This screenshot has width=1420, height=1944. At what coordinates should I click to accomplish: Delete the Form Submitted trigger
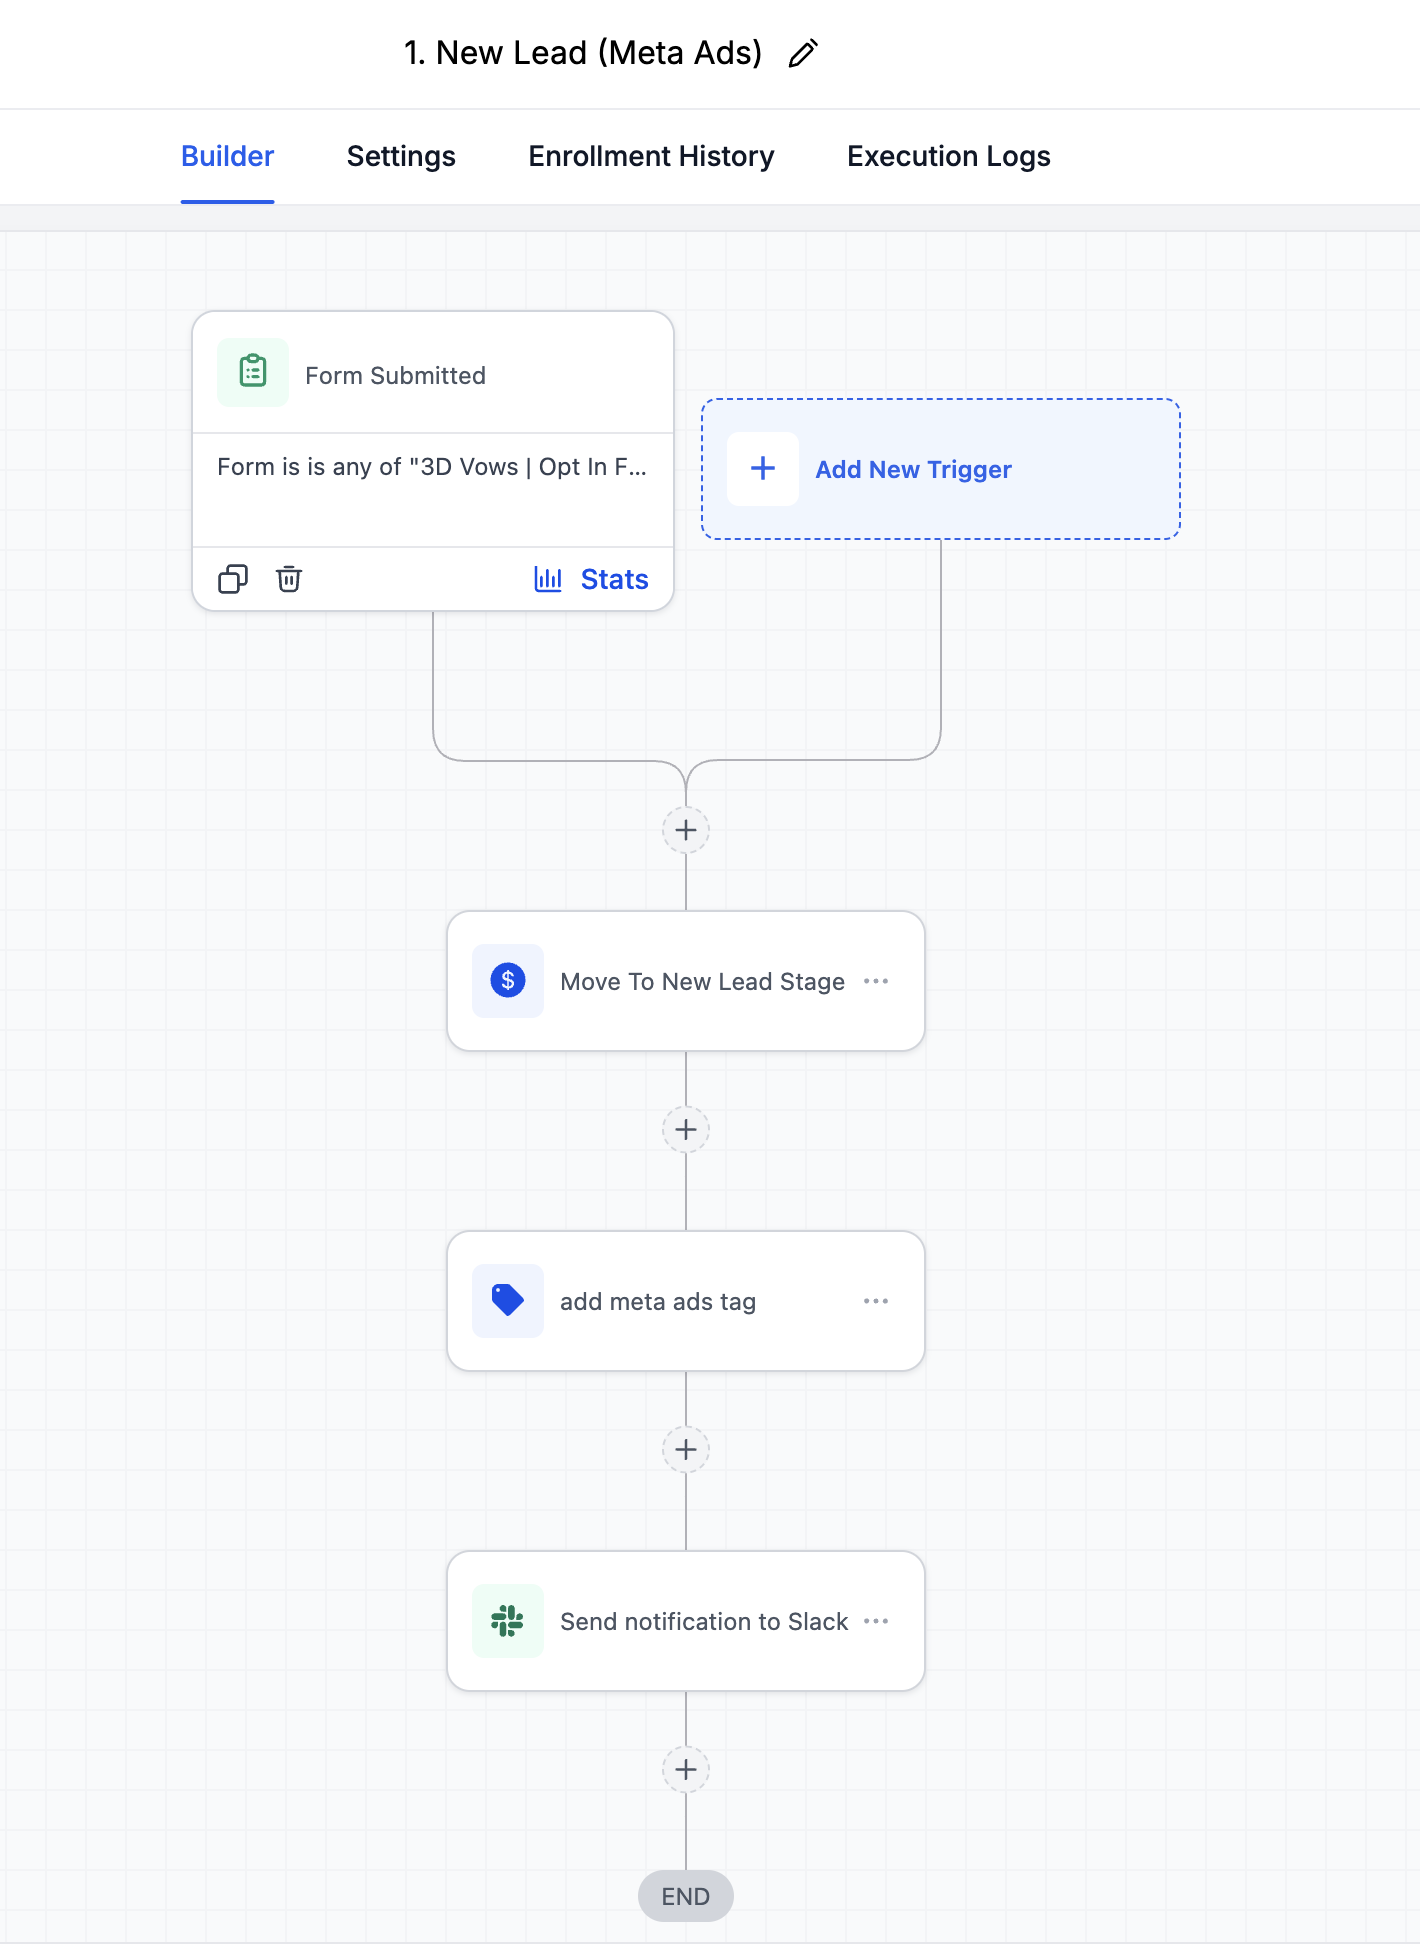click(289, 579)
